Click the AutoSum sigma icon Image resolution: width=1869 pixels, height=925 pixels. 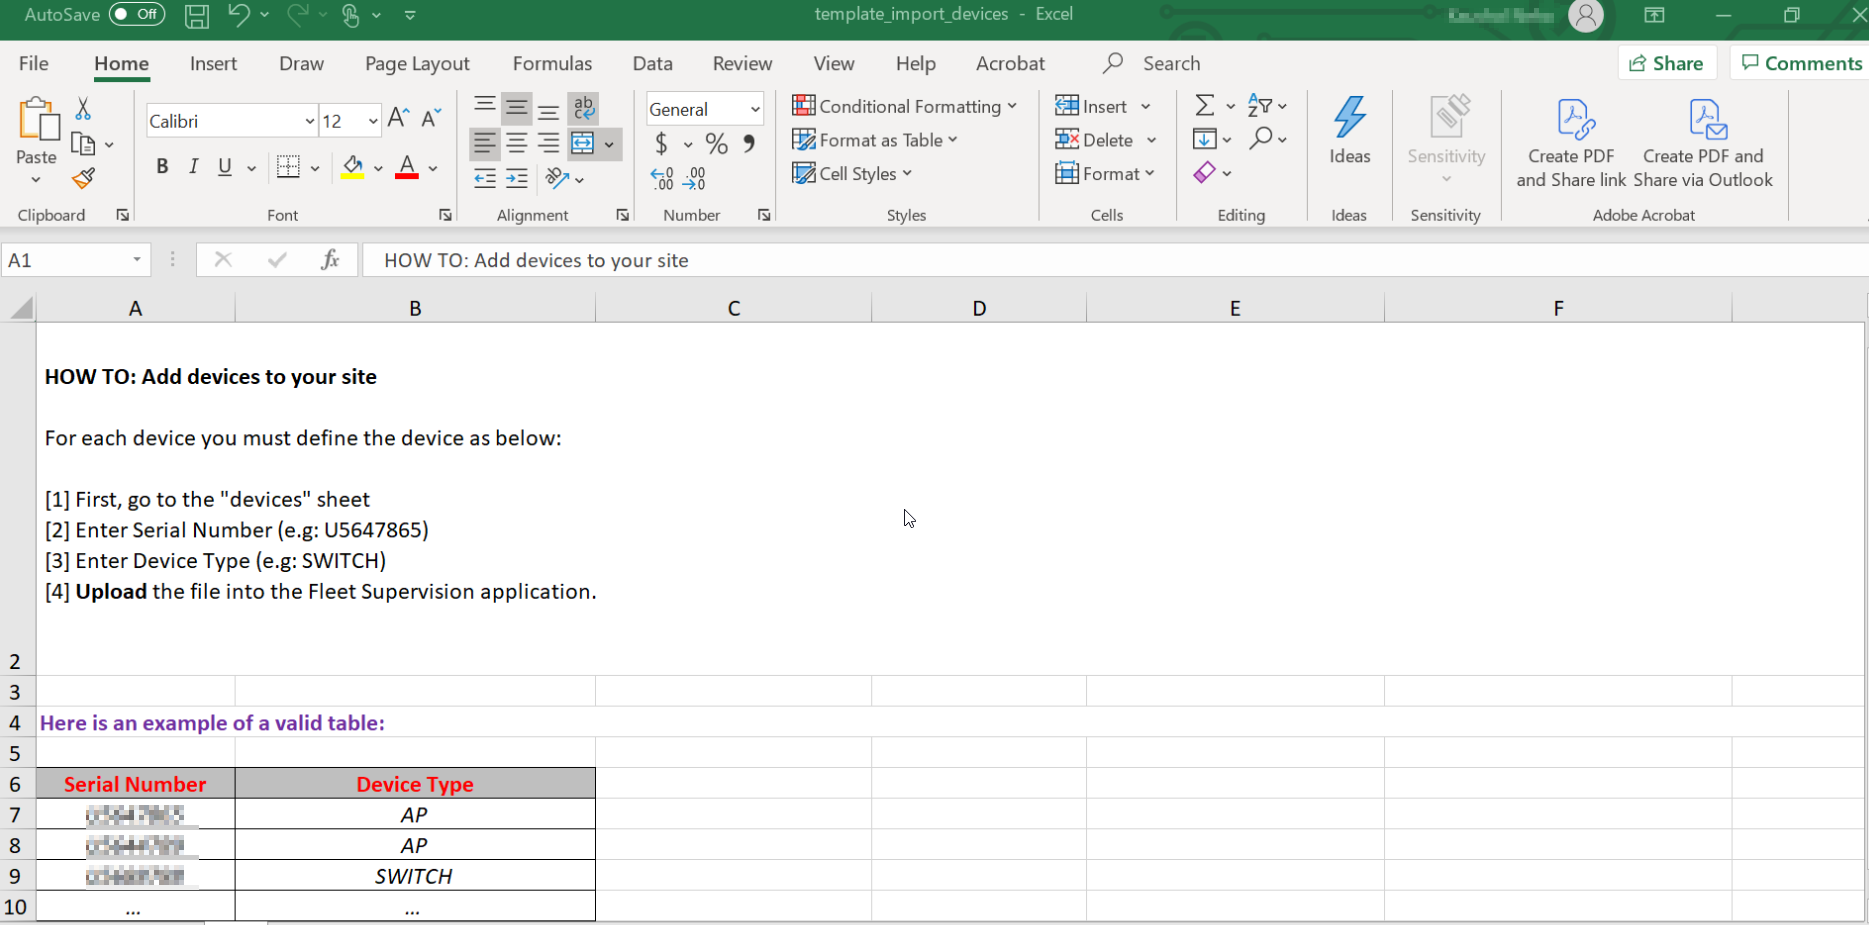(x=1205, y=105)
